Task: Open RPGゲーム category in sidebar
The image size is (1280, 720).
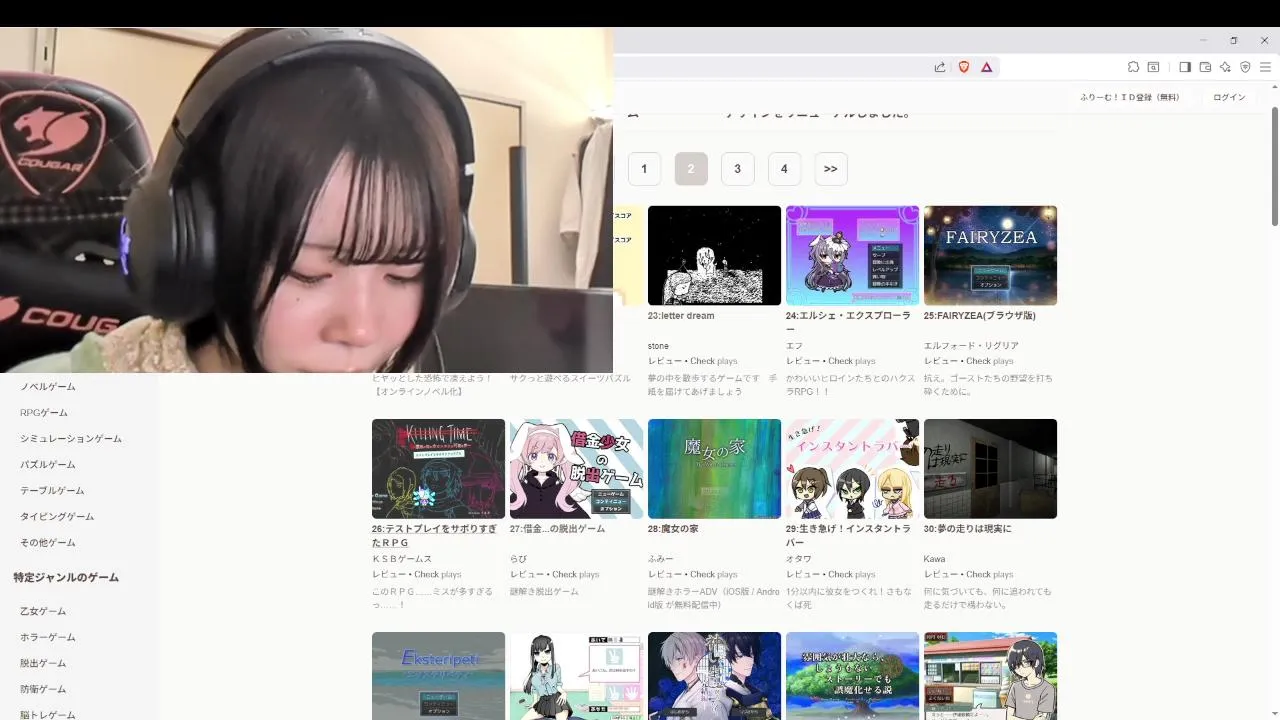Action: pos(44,413)
